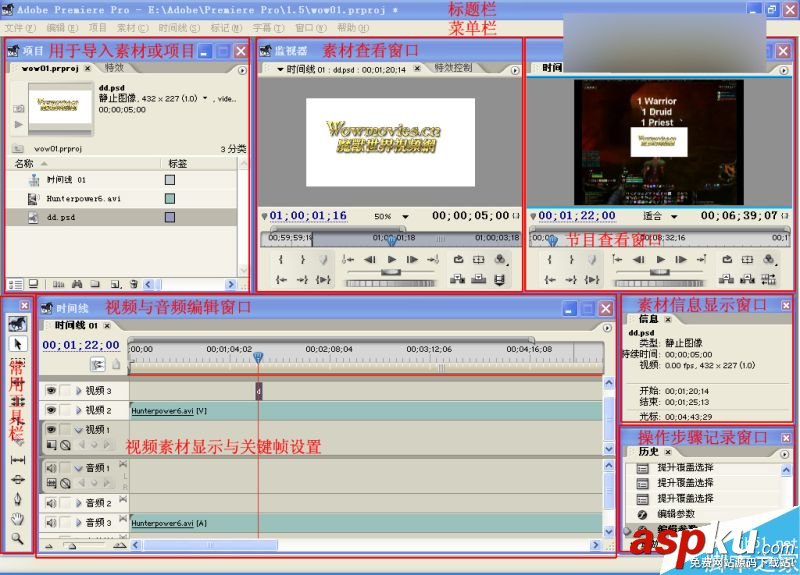
Task: Click the label swatch for dd.psd
Action: pyautogui.click(x=170, y=217)
